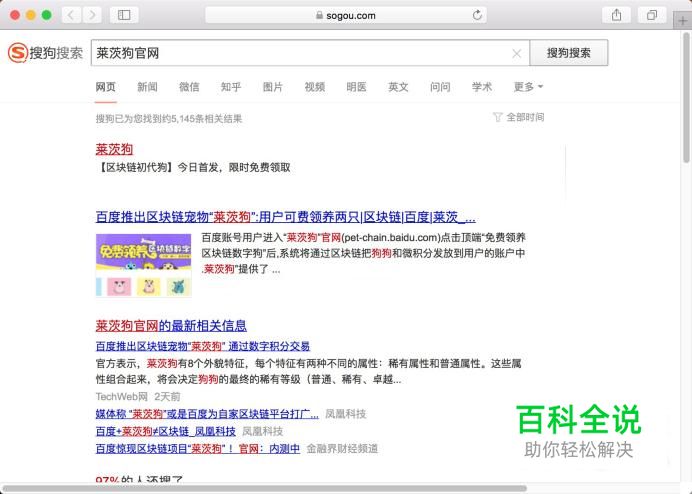Click the 金融界财经频道 source label
Screen dimensions: 692x494
(x=342, y=449)
